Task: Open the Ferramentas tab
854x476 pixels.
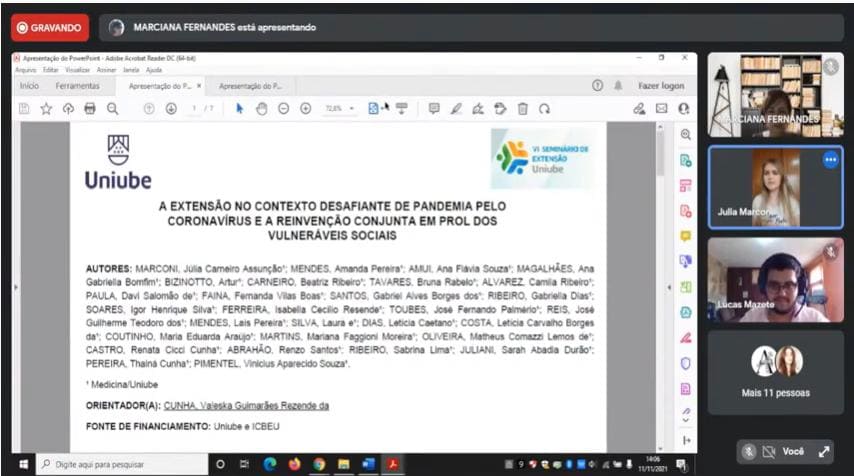Action: tap(77, 86)
